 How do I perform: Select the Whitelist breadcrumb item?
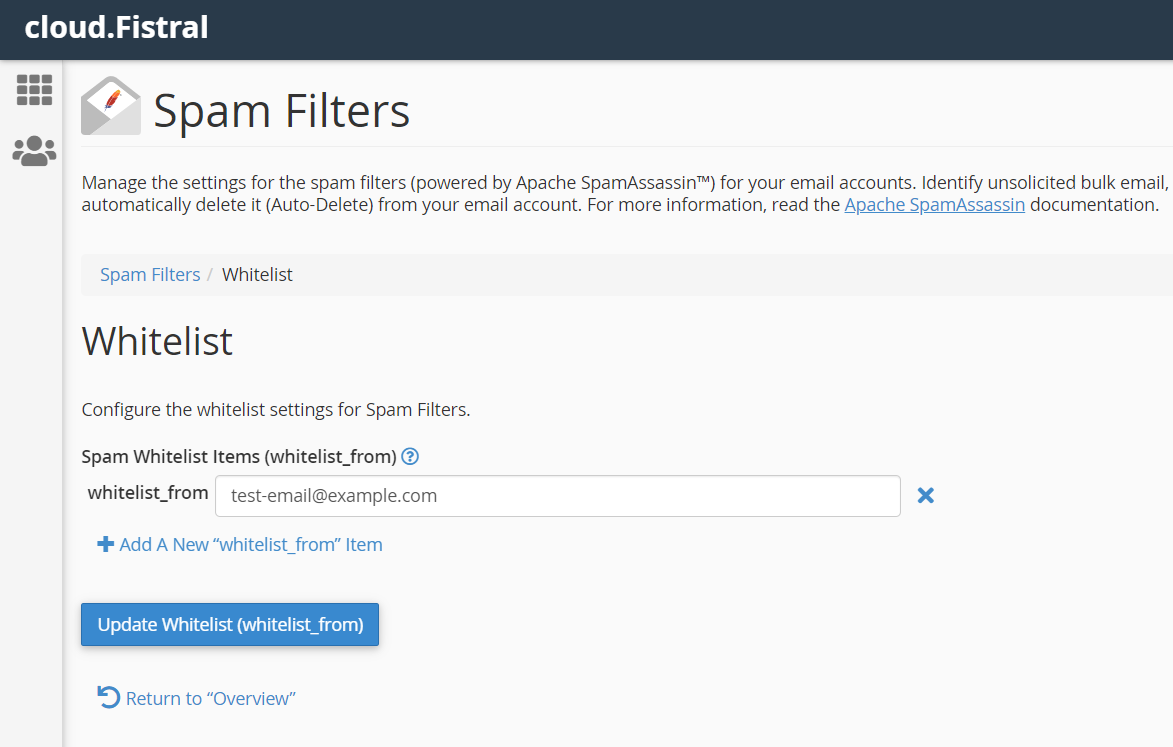click(x=257, y=275)
